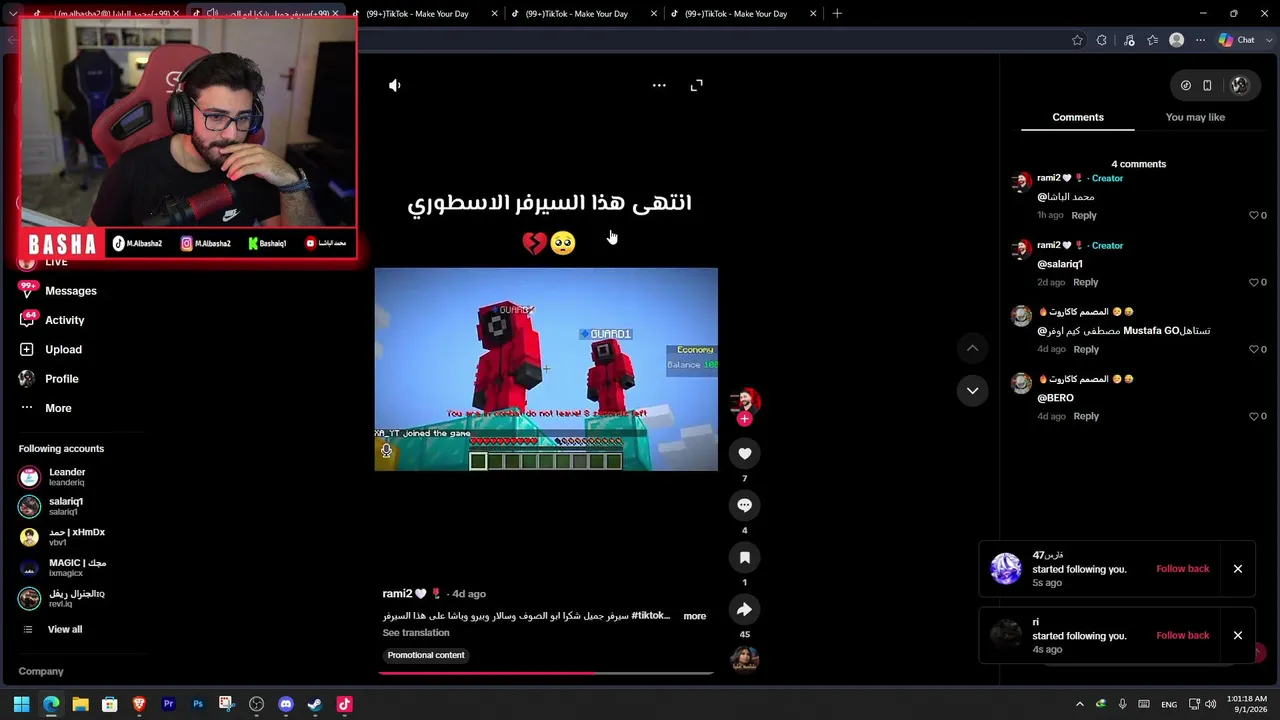Switch to the third TikTok - Make Your Day tab

[744, 14]
